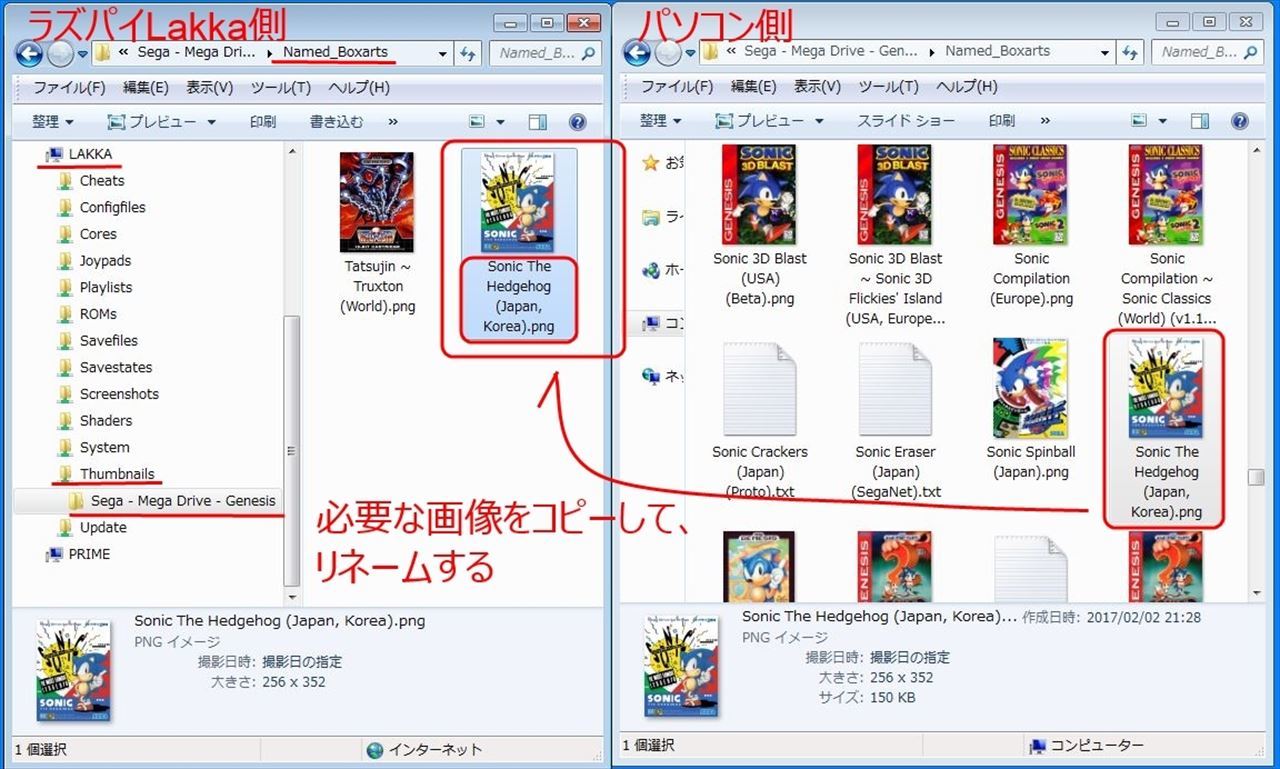Click refresh button beside left window address bar

tap(468, 54)
